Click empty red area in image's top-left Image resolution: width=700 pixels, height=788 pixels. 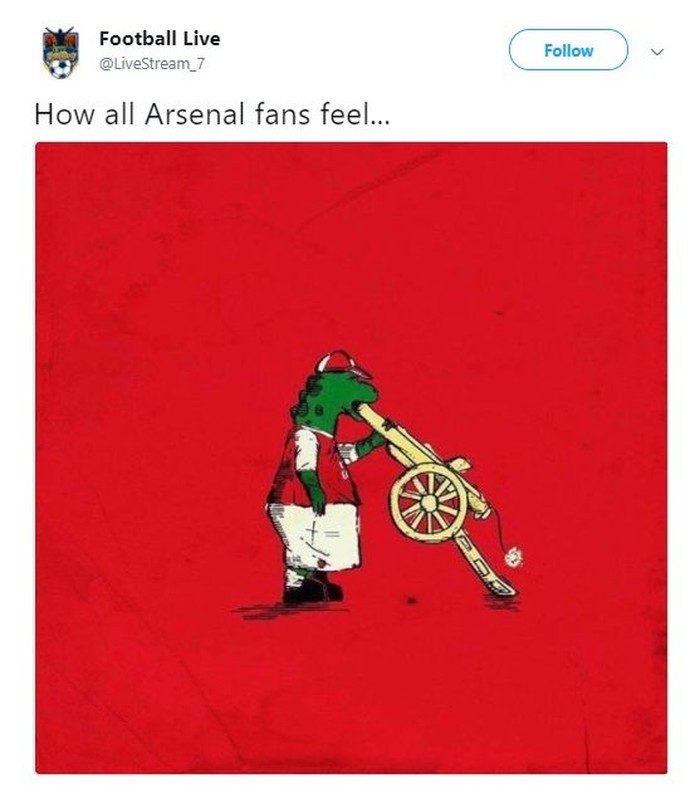click(120, 220)
